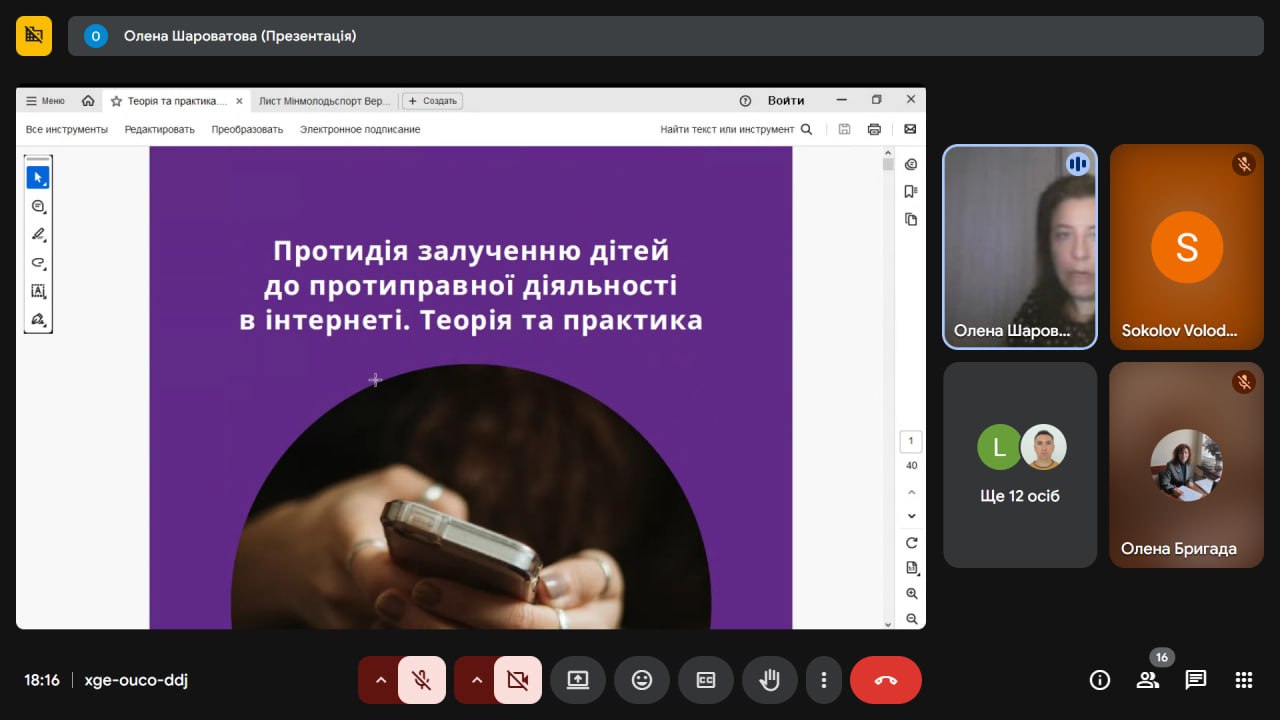This screenshot has width=1280, height=720.
Task: Click the home icon in PDF viewer
Action: [88, 101]
